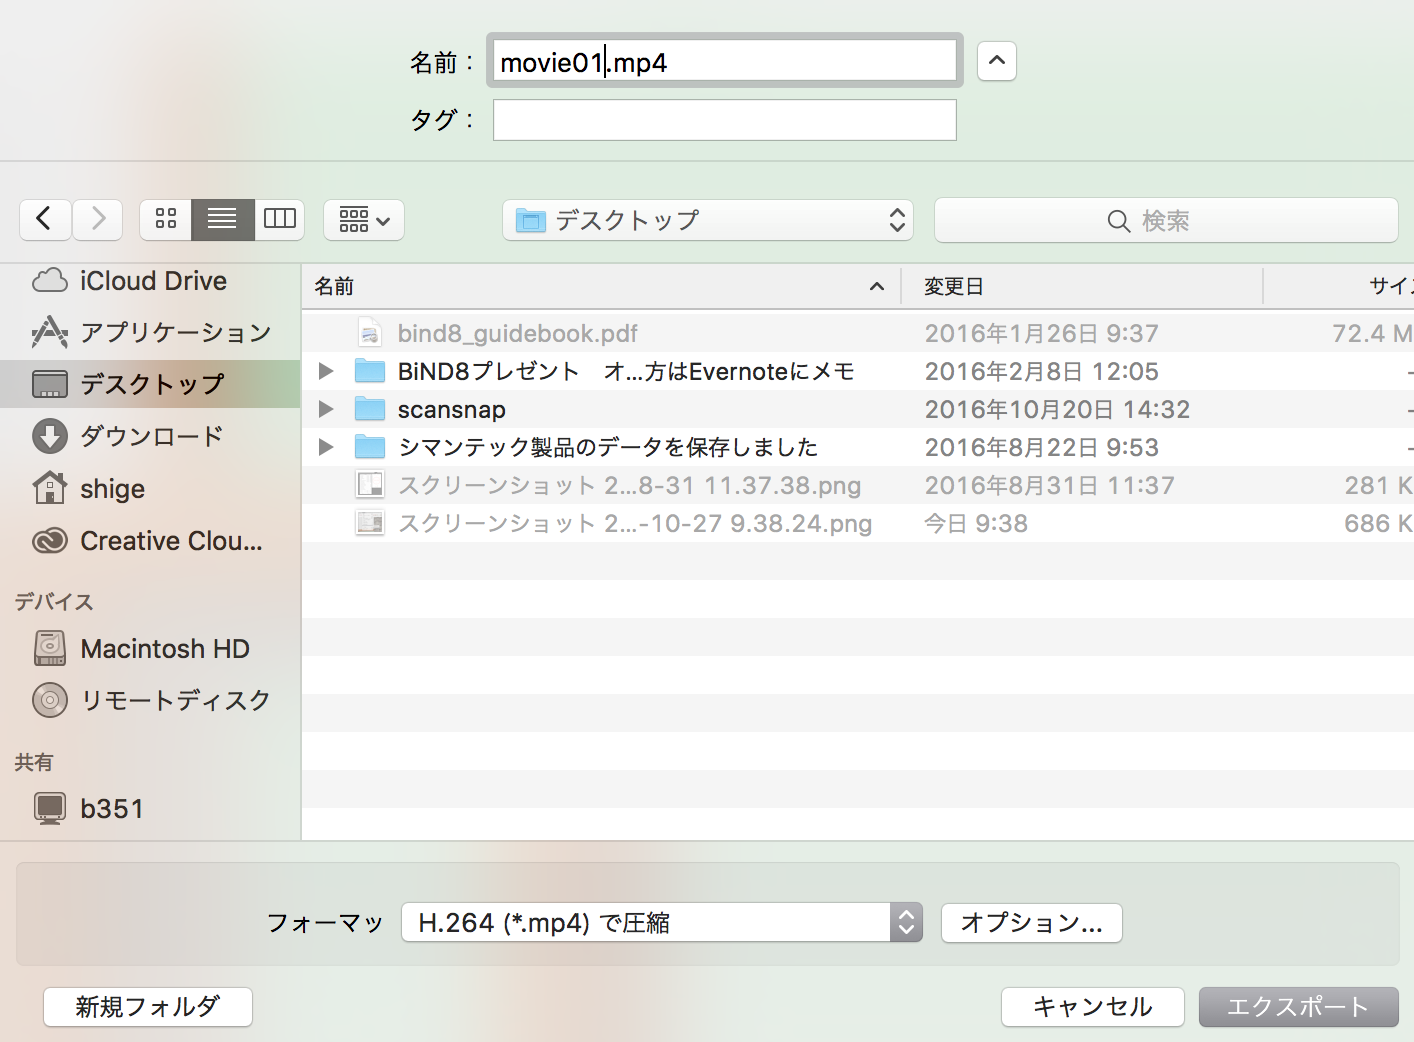Select iCloud Drive in sidebar

click(x=152, y=281)
